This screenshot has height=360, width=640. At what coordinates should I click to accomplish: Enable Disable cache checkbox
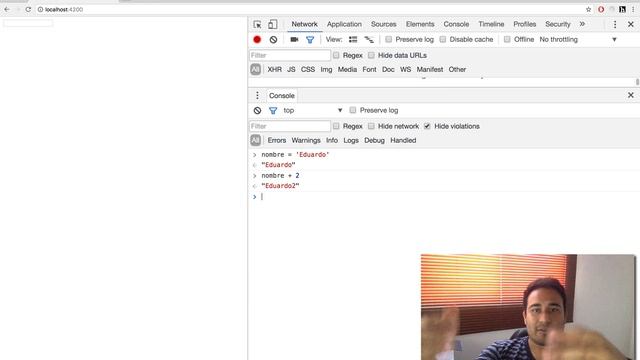click(x=443, y=39)
